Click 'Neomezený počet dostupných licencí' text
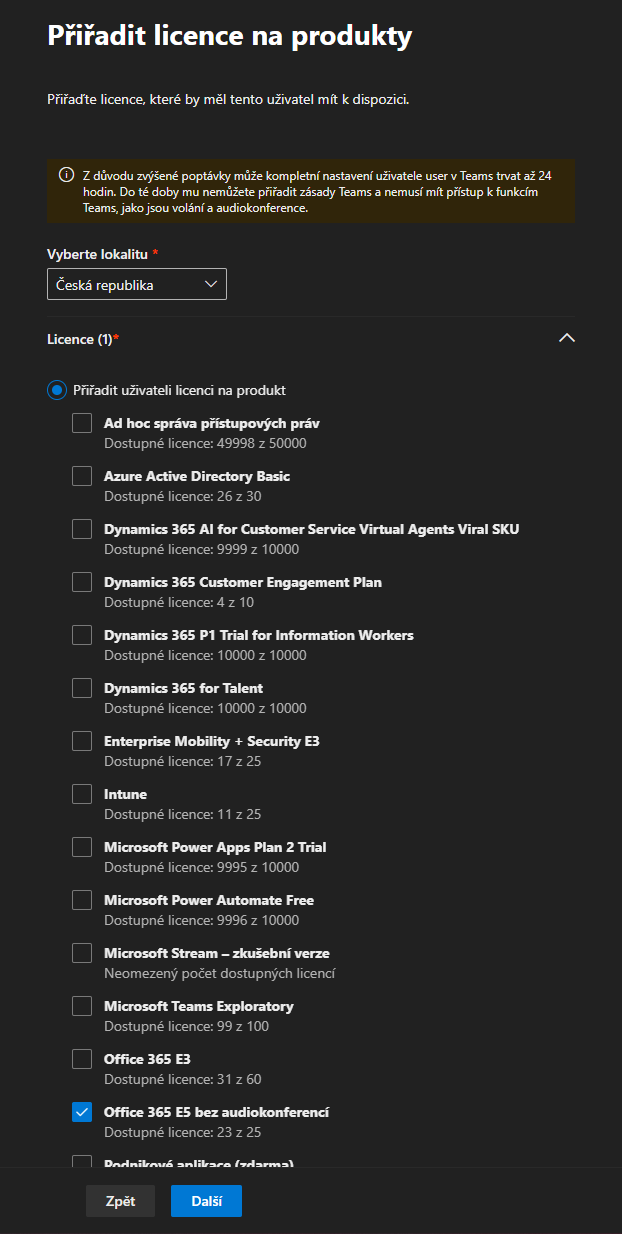This screenshot has width=622, height=1234. 219,973
